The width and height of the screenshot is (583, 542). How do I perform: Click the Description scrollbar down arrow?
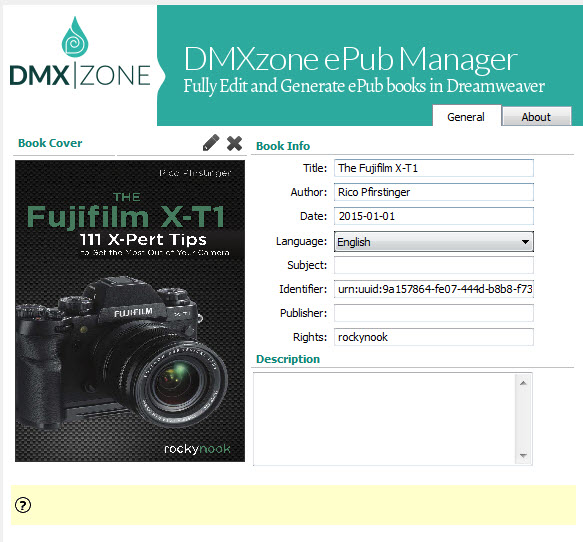pyautogui.click(x=524, y=455)
